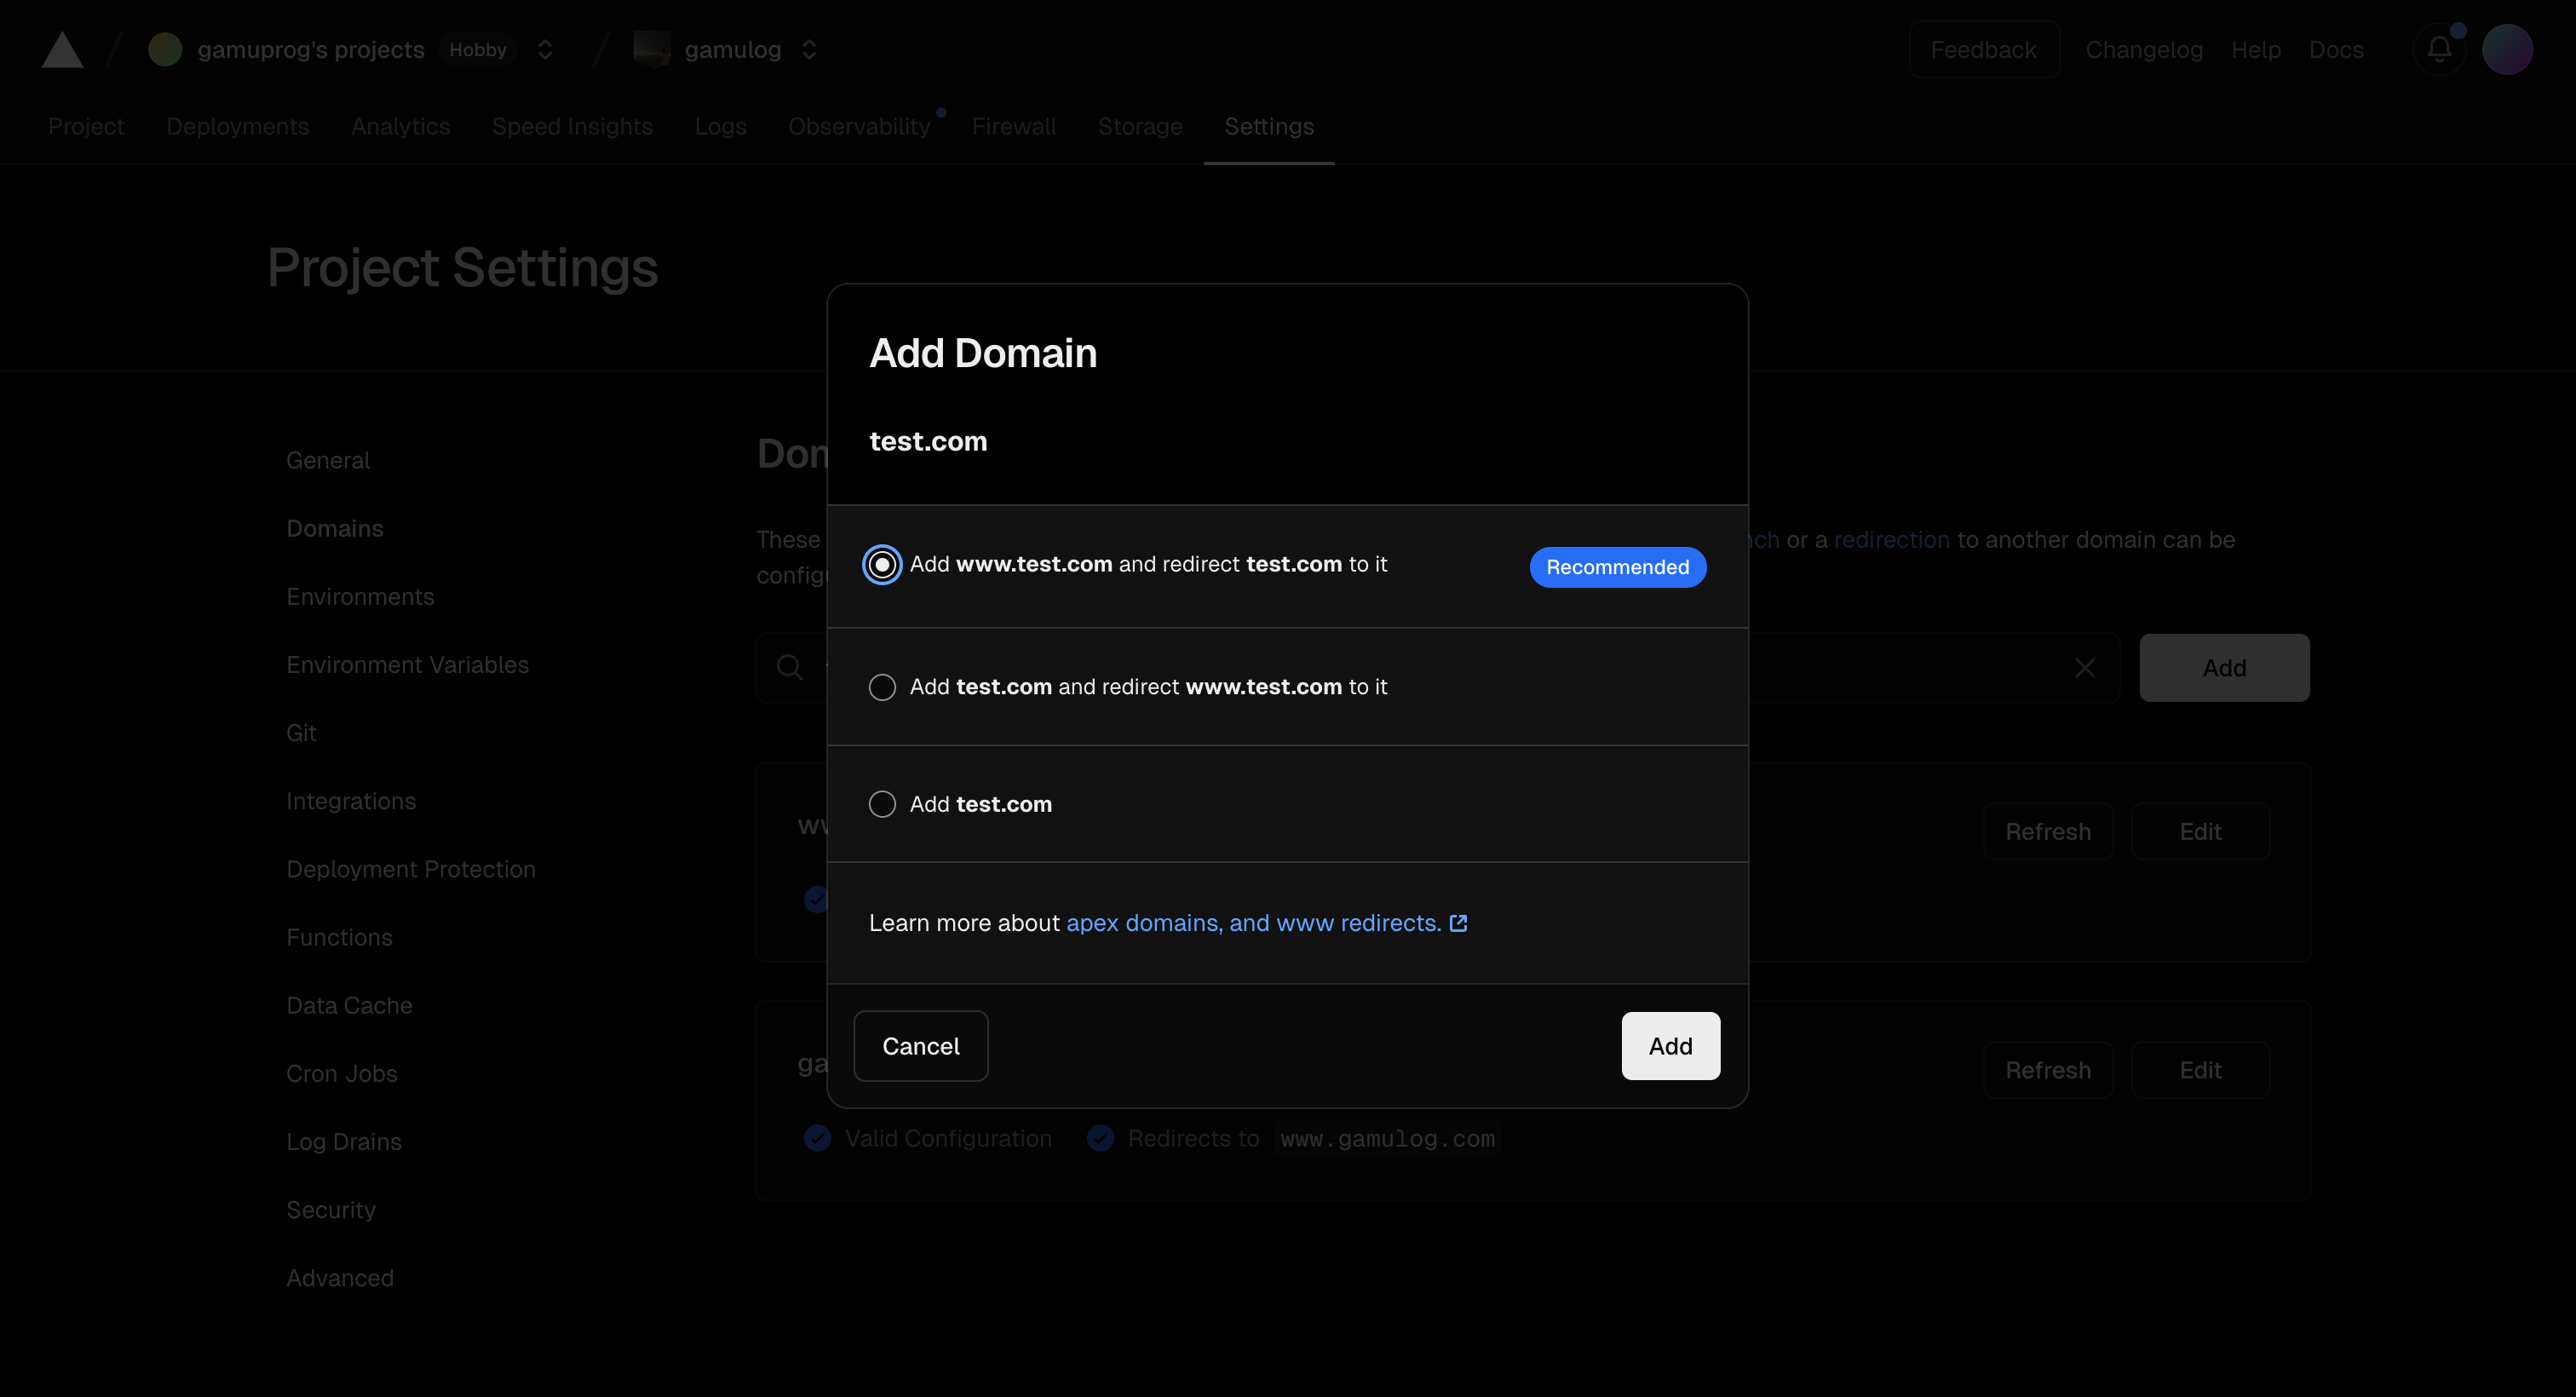Click Refresh on the domain card redirecting to www.gamulog.com
Viewport: 2576px width, 1397px height.
2048,1069
